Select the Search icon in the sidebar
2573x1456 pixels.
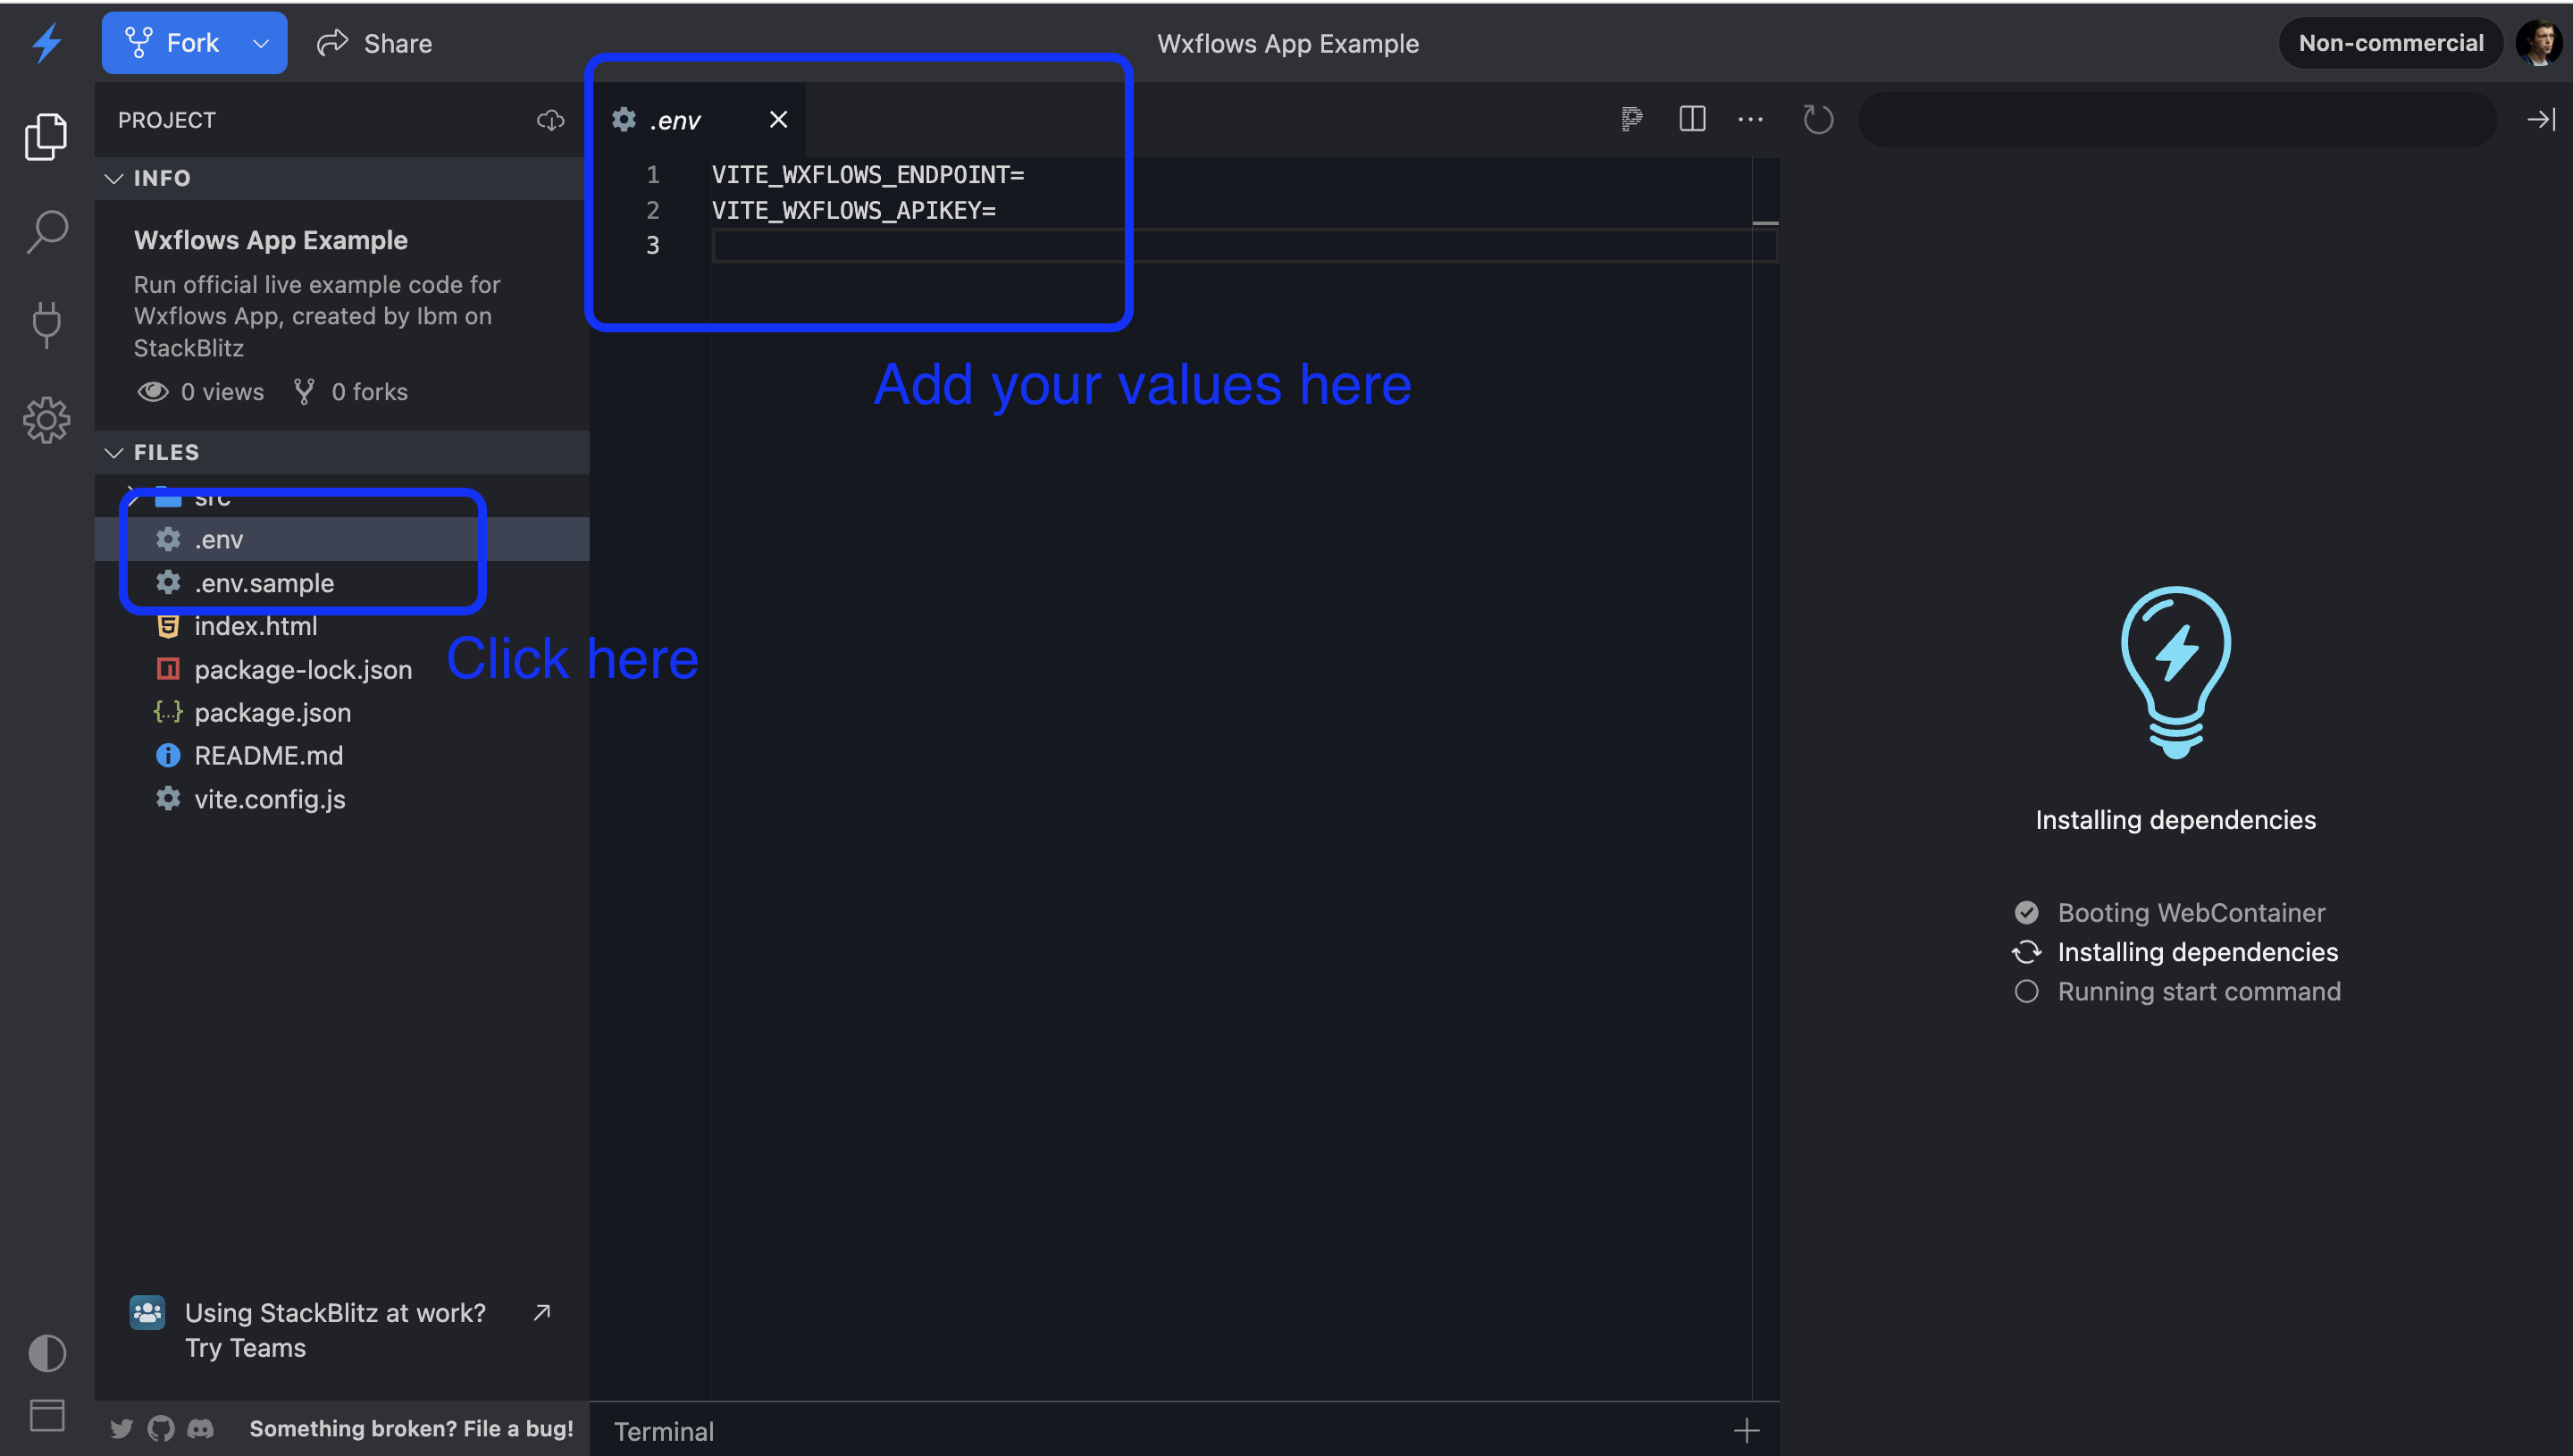(46, 231)
